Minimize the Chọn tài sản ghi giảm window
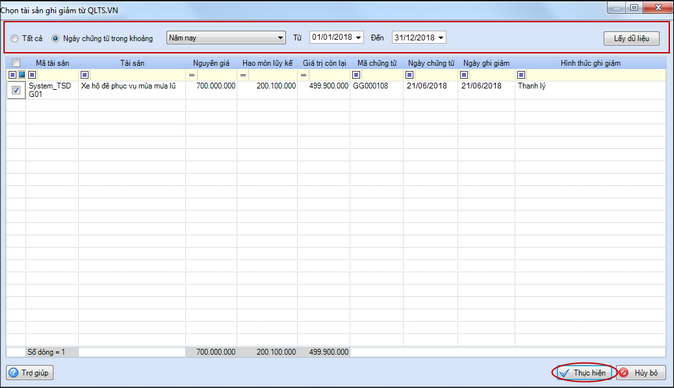The image size is (674, 388). (x=616, y=7)
